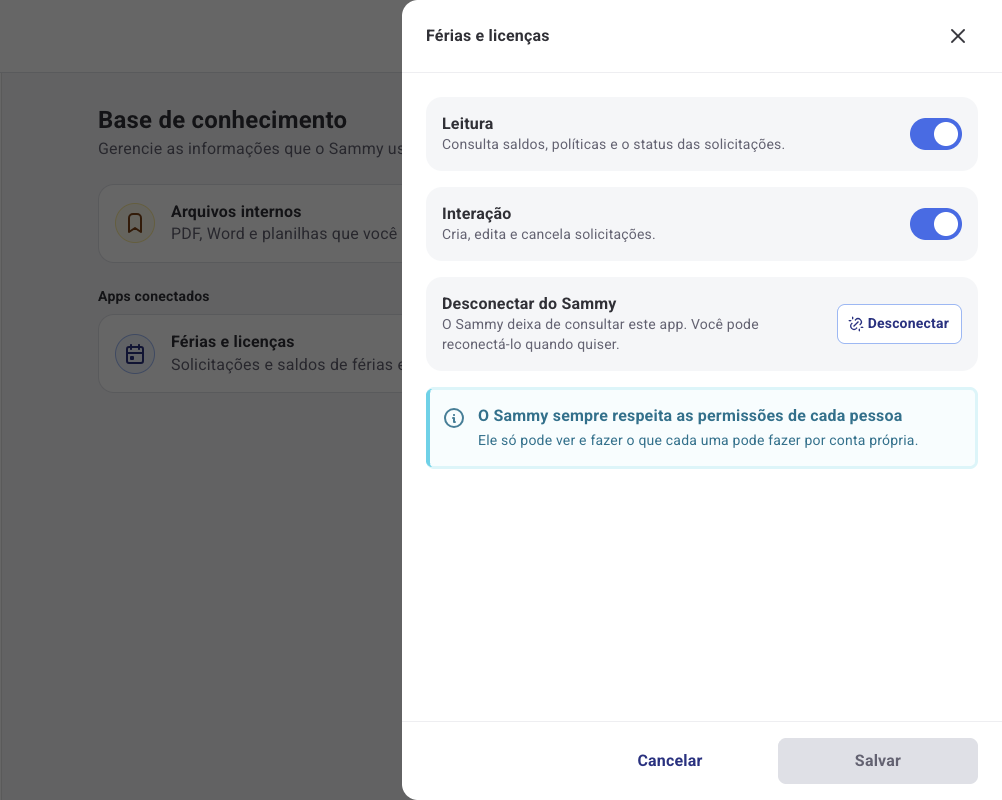The image size is (1002, 800).
Task: Click the Leitura label text
Action: [468, 123]
